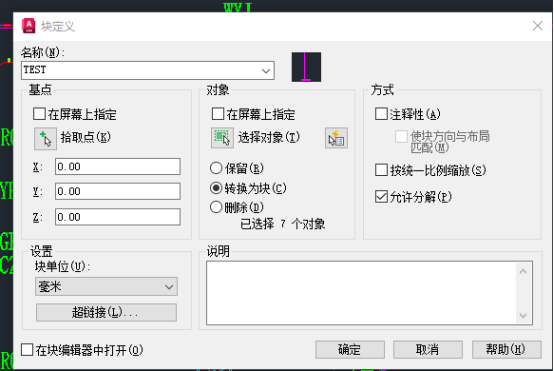554x371 pixels.
Task: Select the 保留(R) radio option
Action: (x=216, y=168)
